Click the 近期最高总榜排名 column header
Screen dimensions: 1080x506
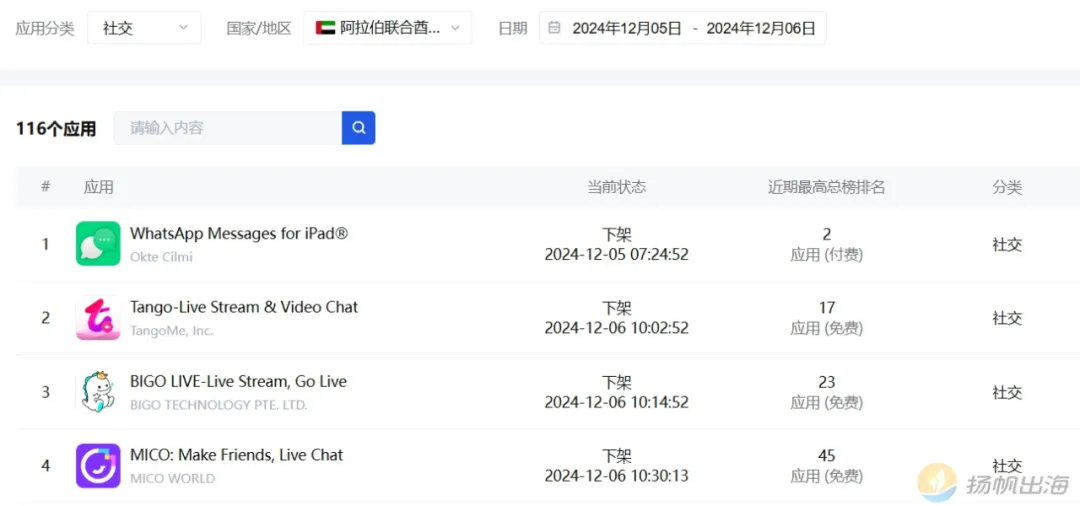coord(827,187)
